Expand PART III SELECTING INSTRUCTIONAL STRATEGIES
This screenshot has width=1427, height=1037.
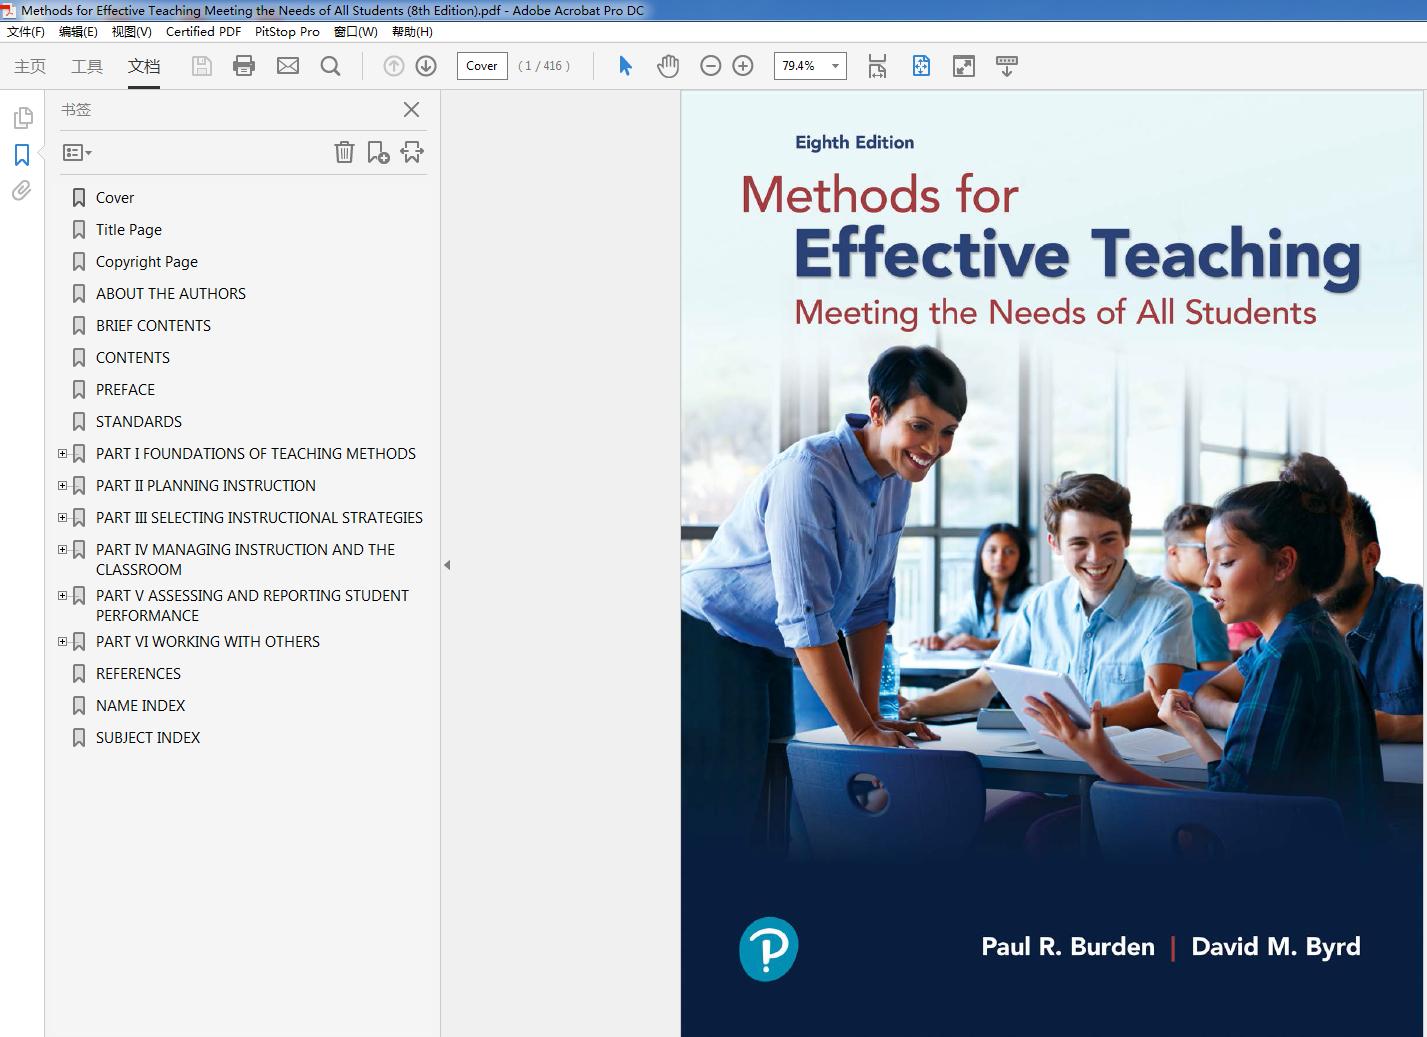click(x=62, y=518)
